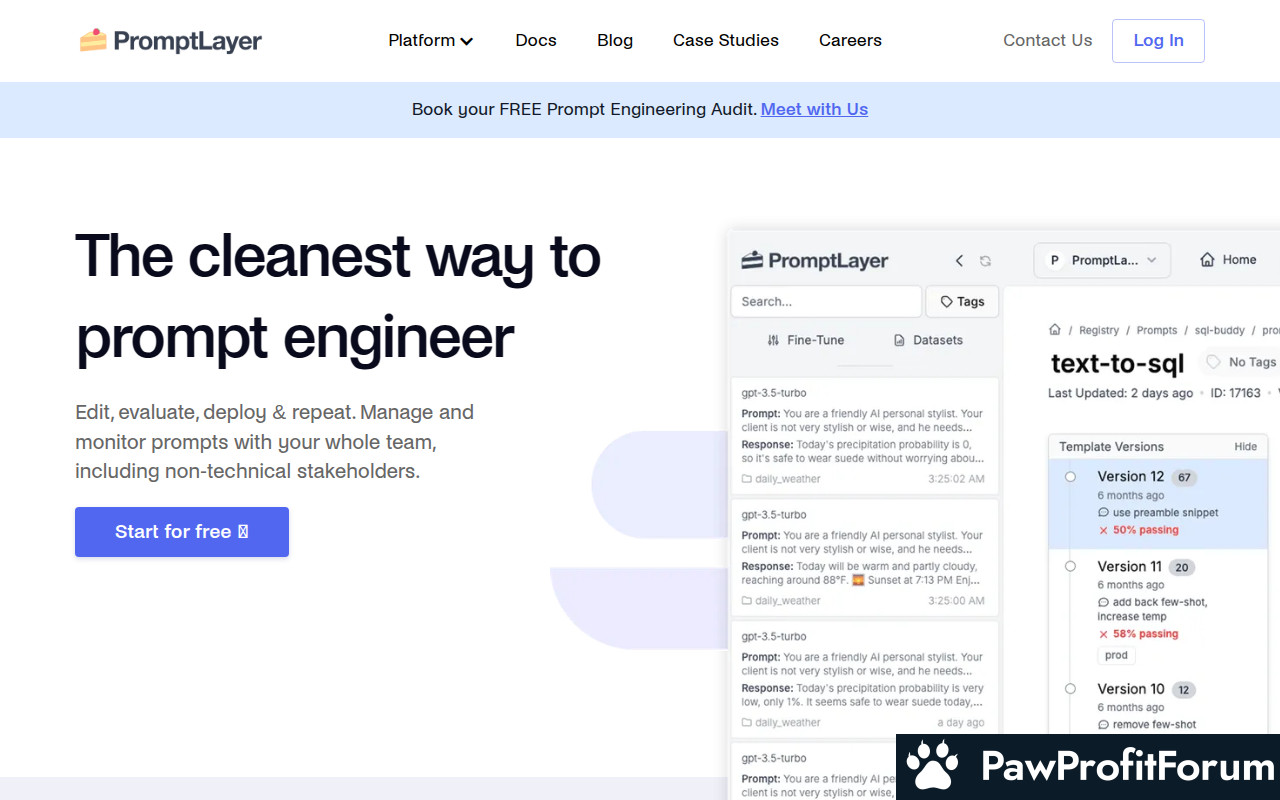Image resolution: width=1280 pixels, height=800 pixels.
Task: Click the daily_weather folder icon at 3:25:02 AM
Action: (747, 479)
